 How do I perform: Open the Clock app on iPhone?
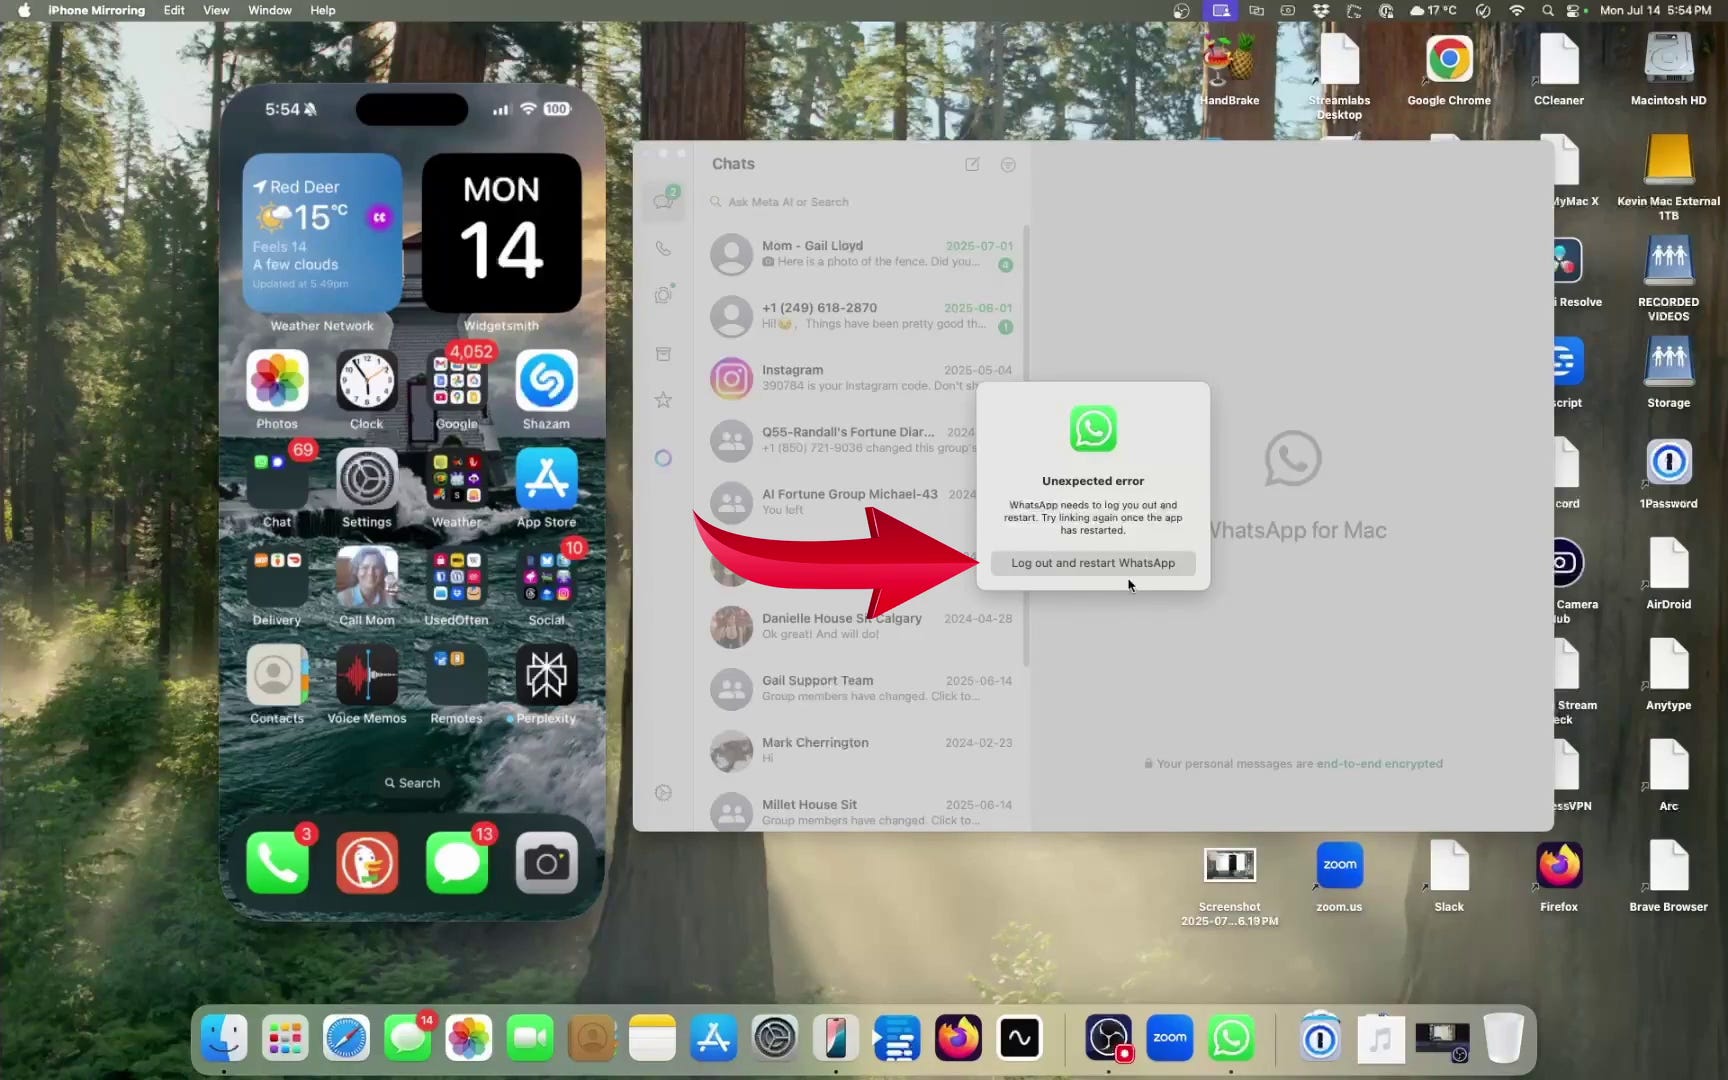(367, 381)
